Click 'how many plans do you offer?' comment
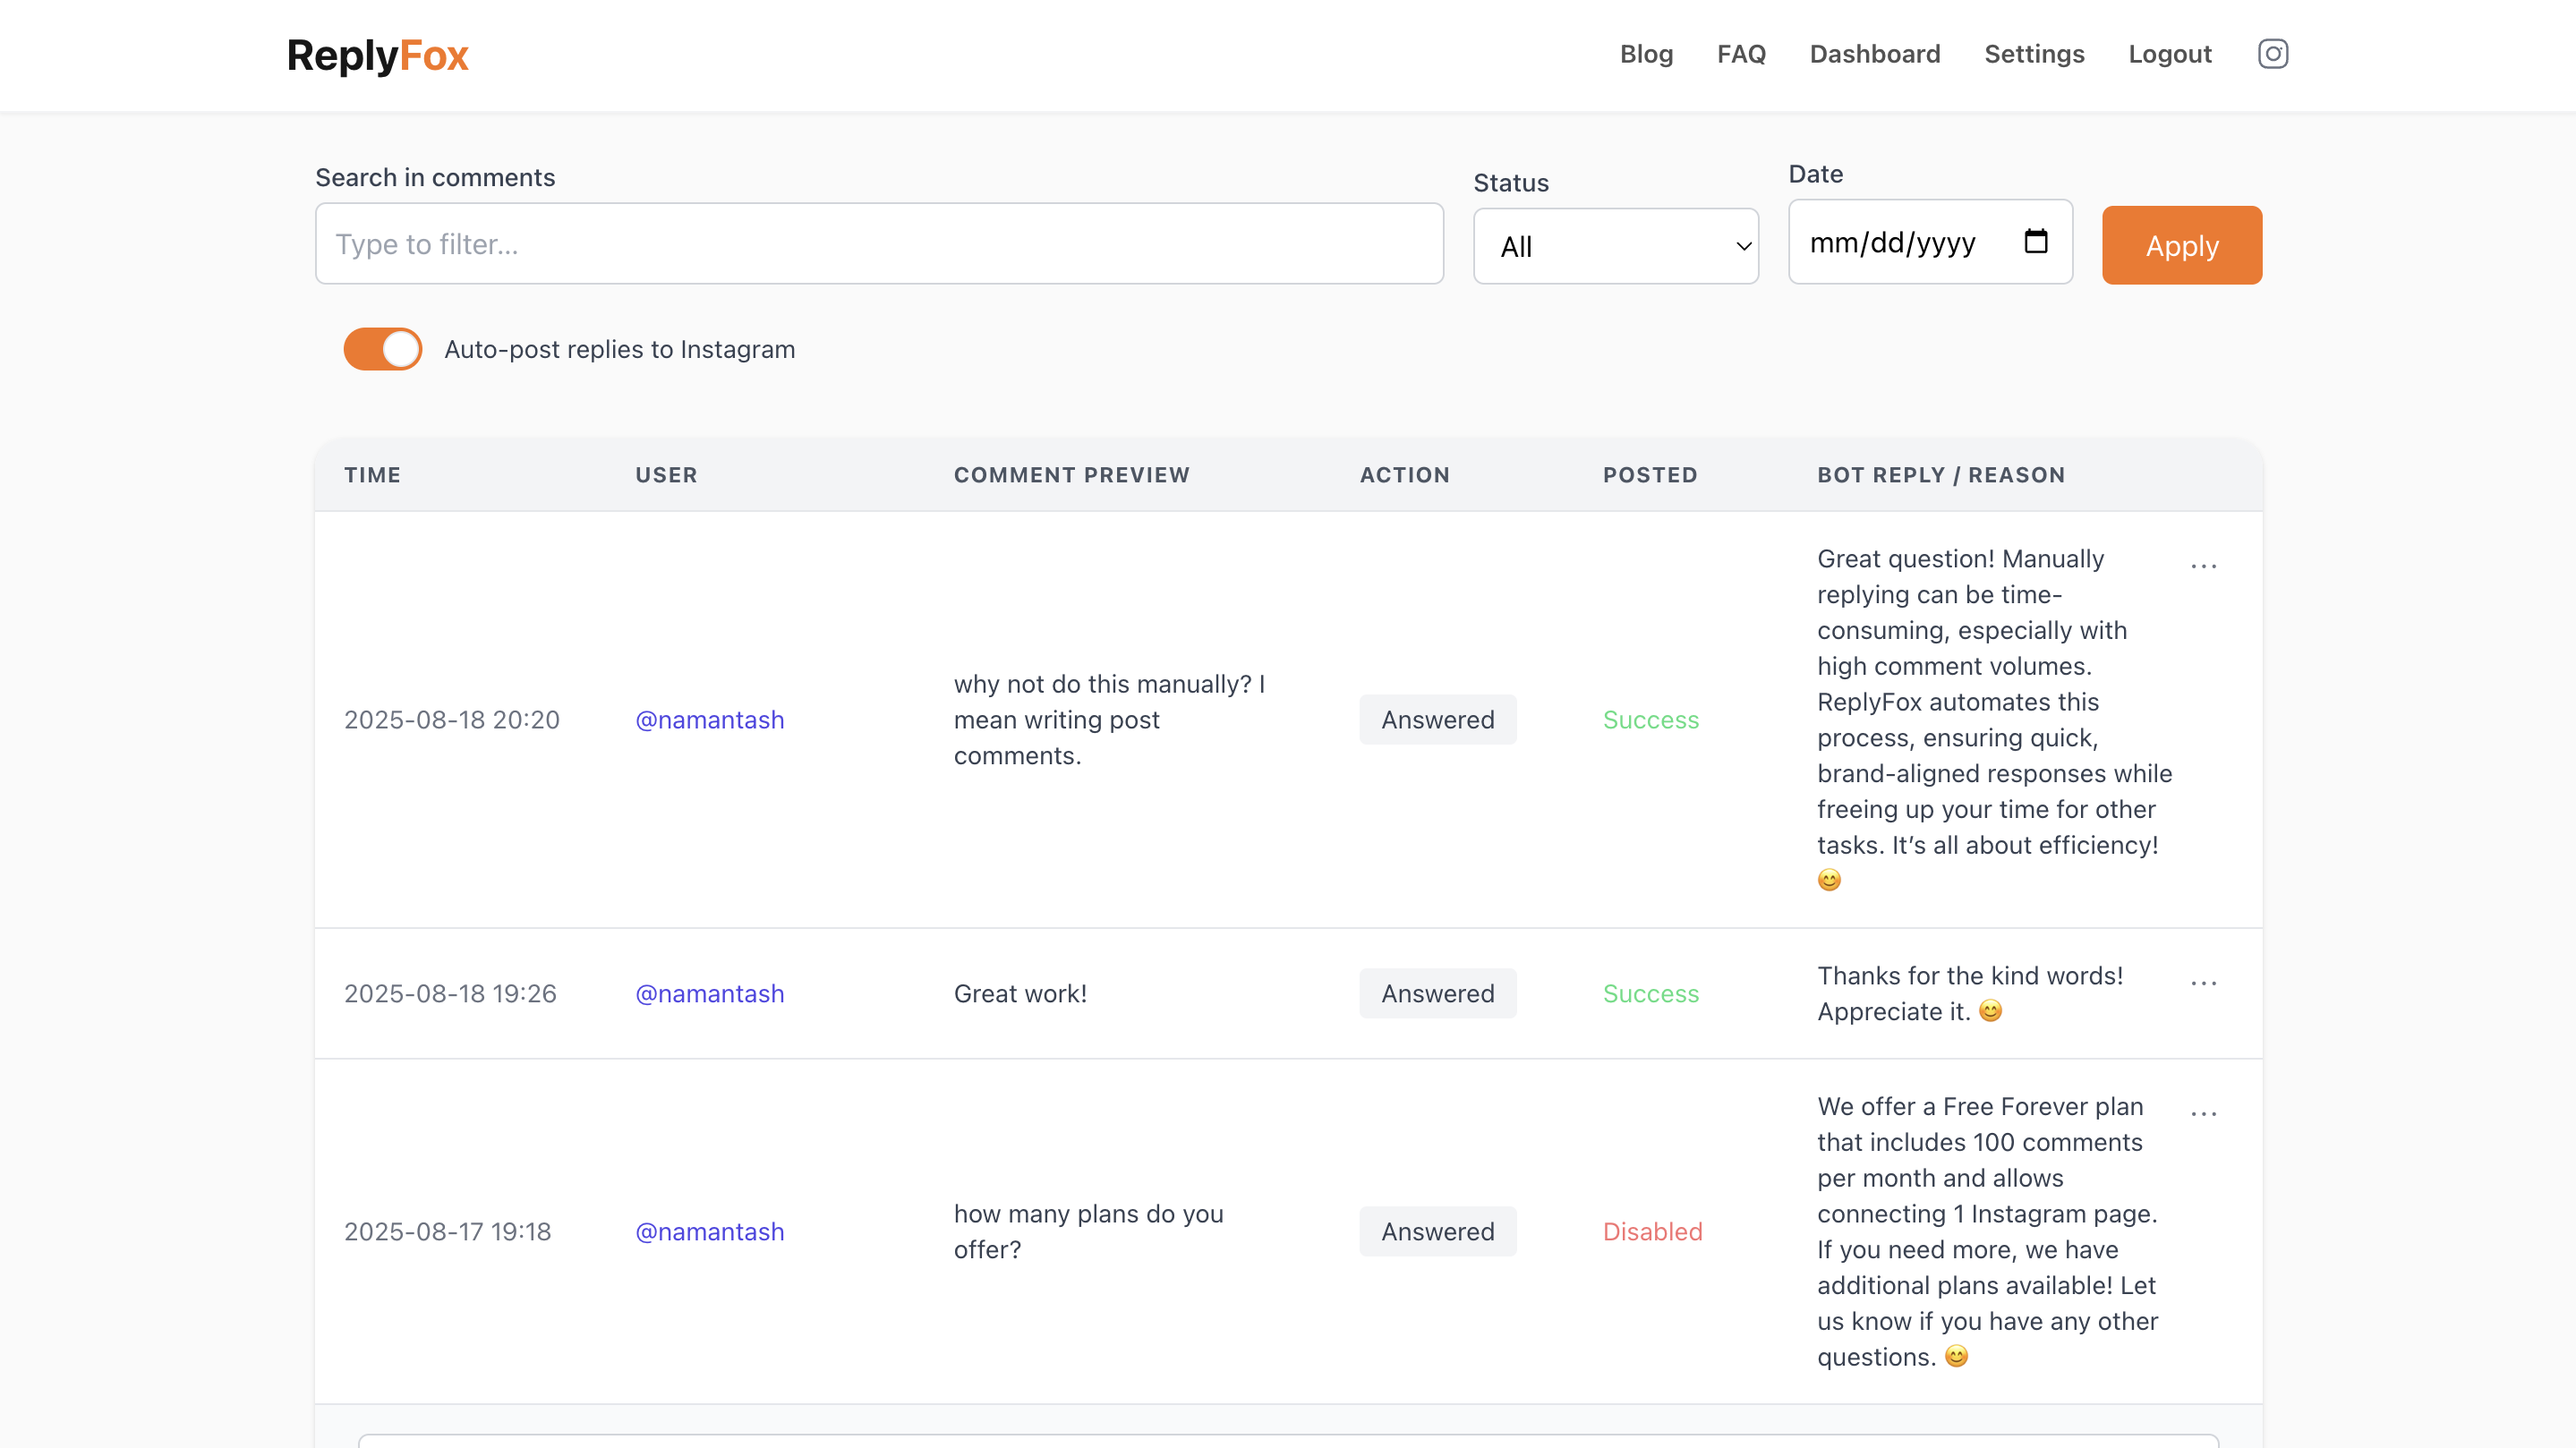This screenshot has height=1448, width=2576. pos(1088,1232)
